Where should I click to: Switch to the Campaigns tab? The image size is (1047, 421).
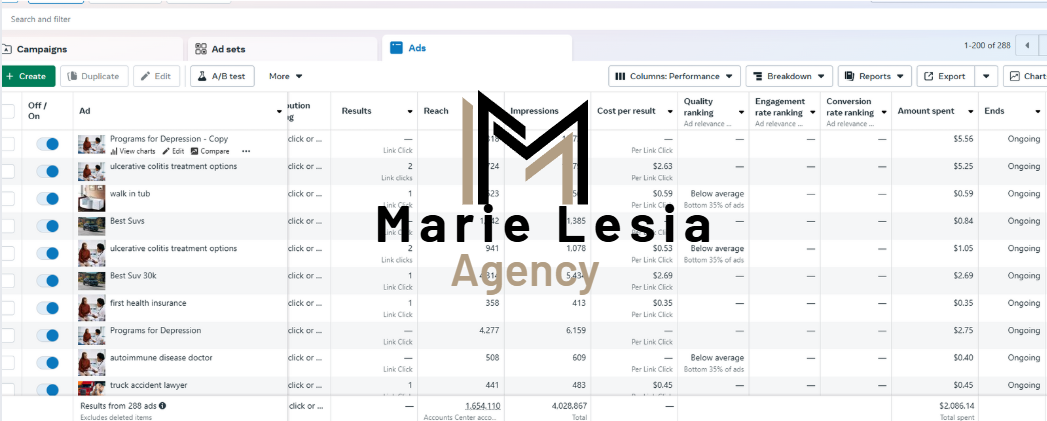pyautogui.click(x=91, y=49)
